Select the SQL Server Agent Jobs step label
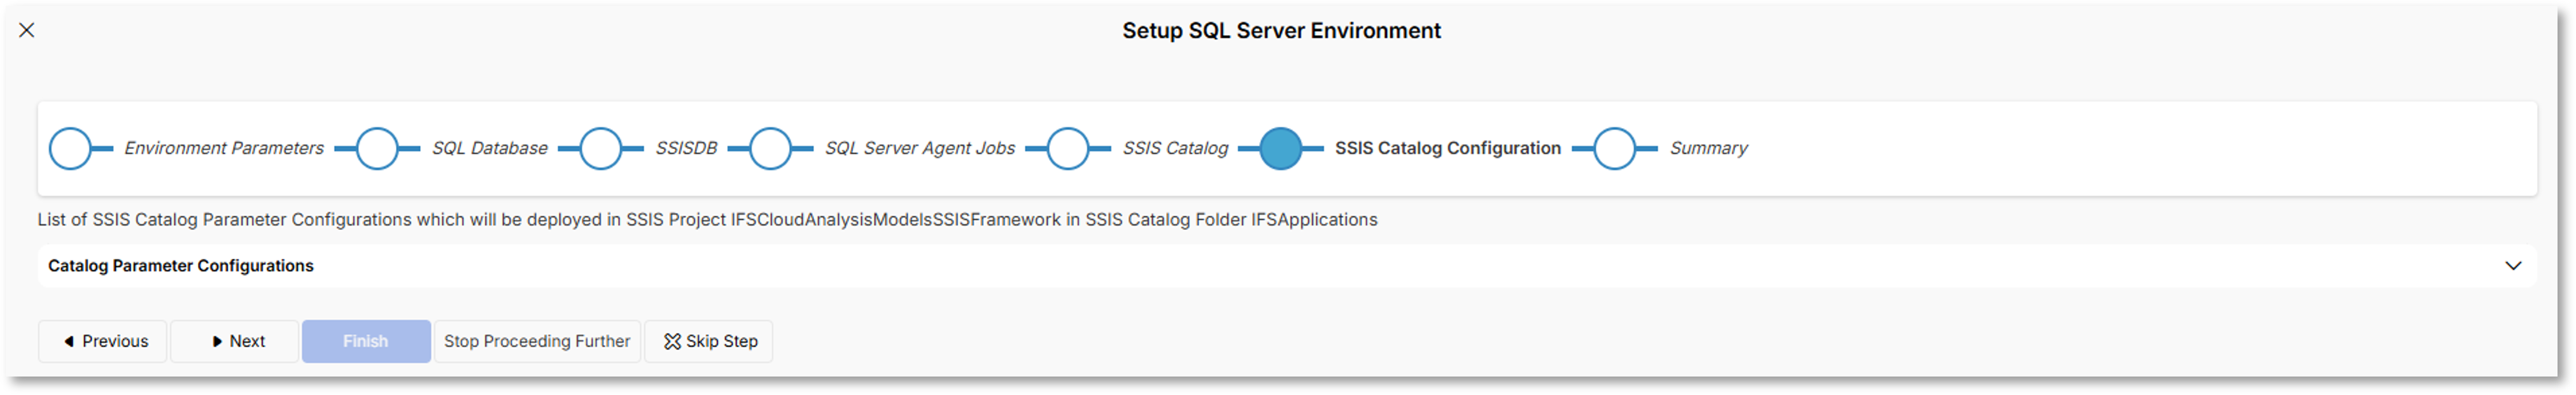 [920, 148]
